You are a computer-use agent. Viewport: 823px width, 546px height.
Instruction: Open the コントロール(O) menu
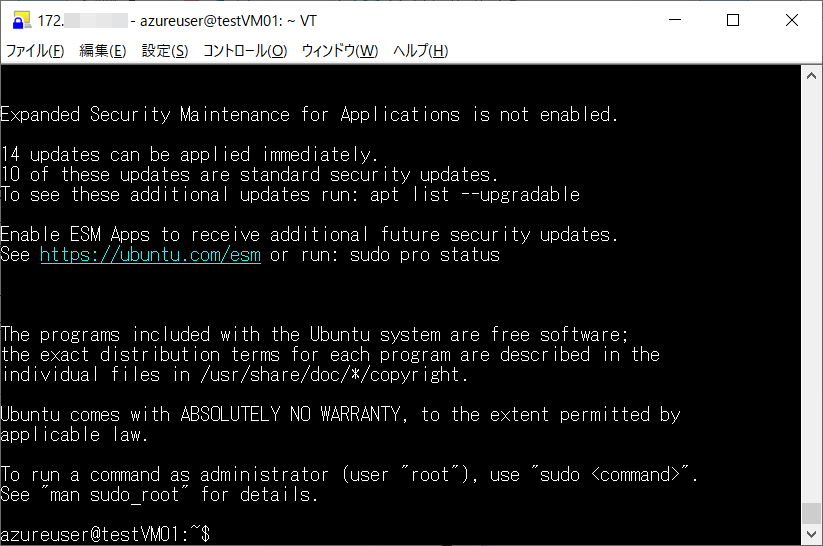click(245, 51)
